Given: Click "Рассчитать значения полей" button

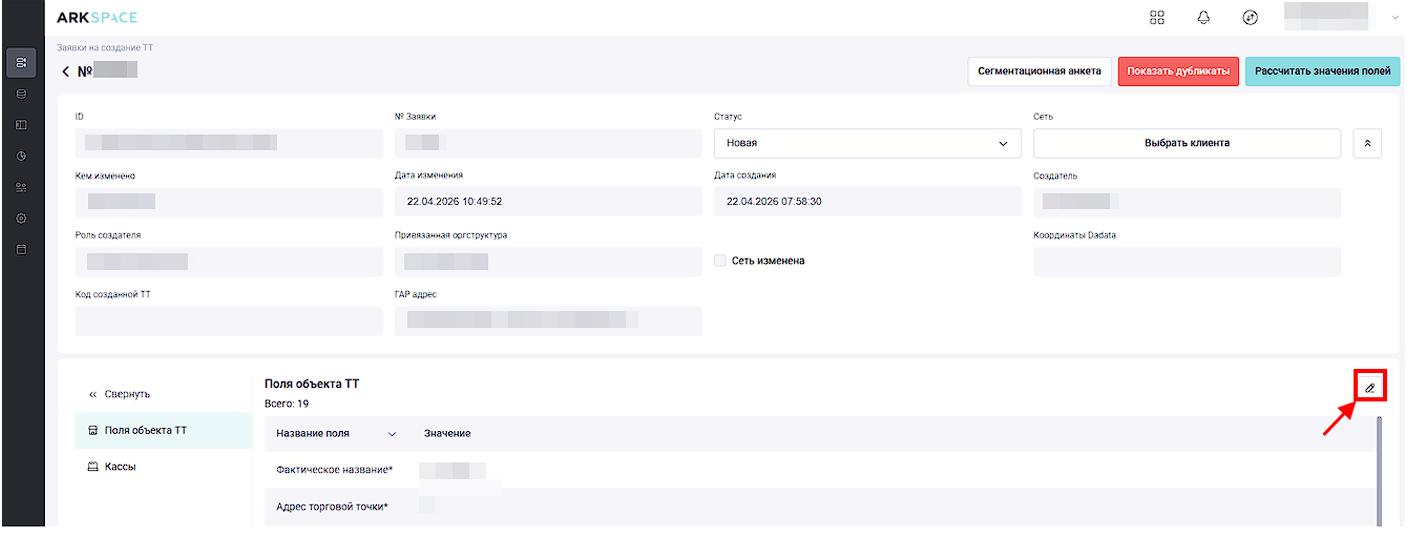Looking at the screenshot, I should [1321, 71].
